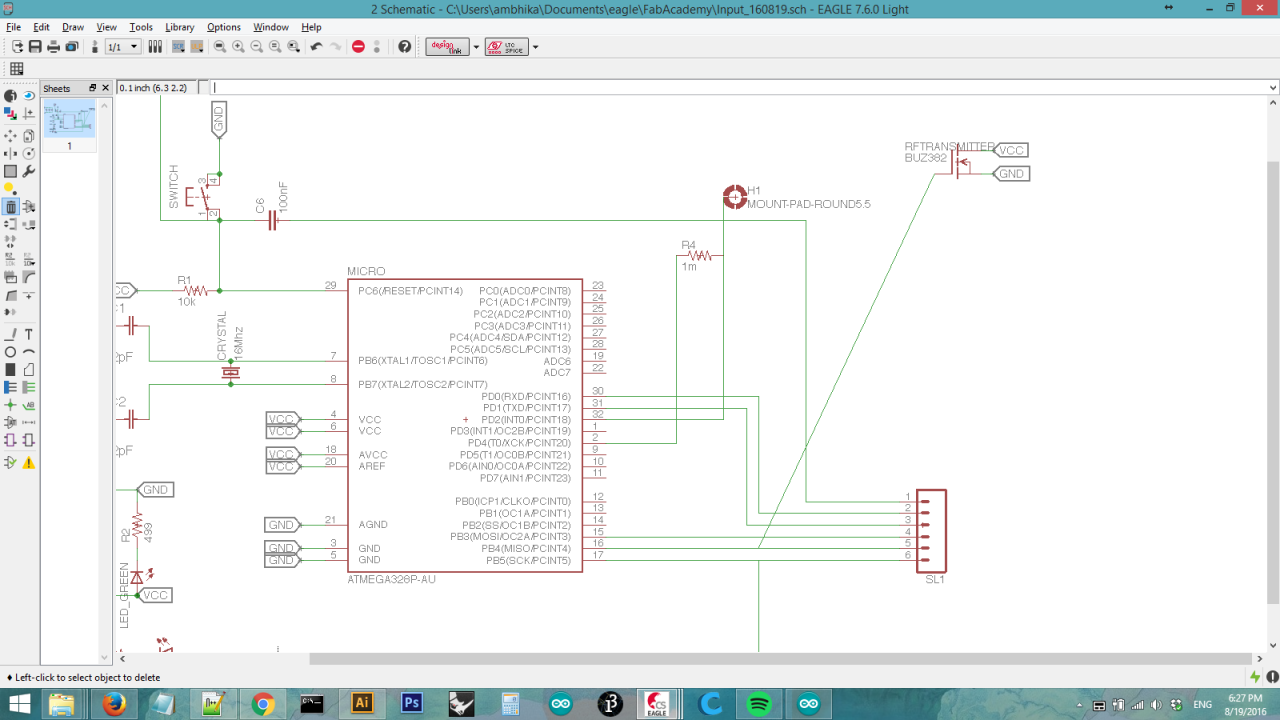Click the vertical scrollbar of the canvas

click(1273, 385)
